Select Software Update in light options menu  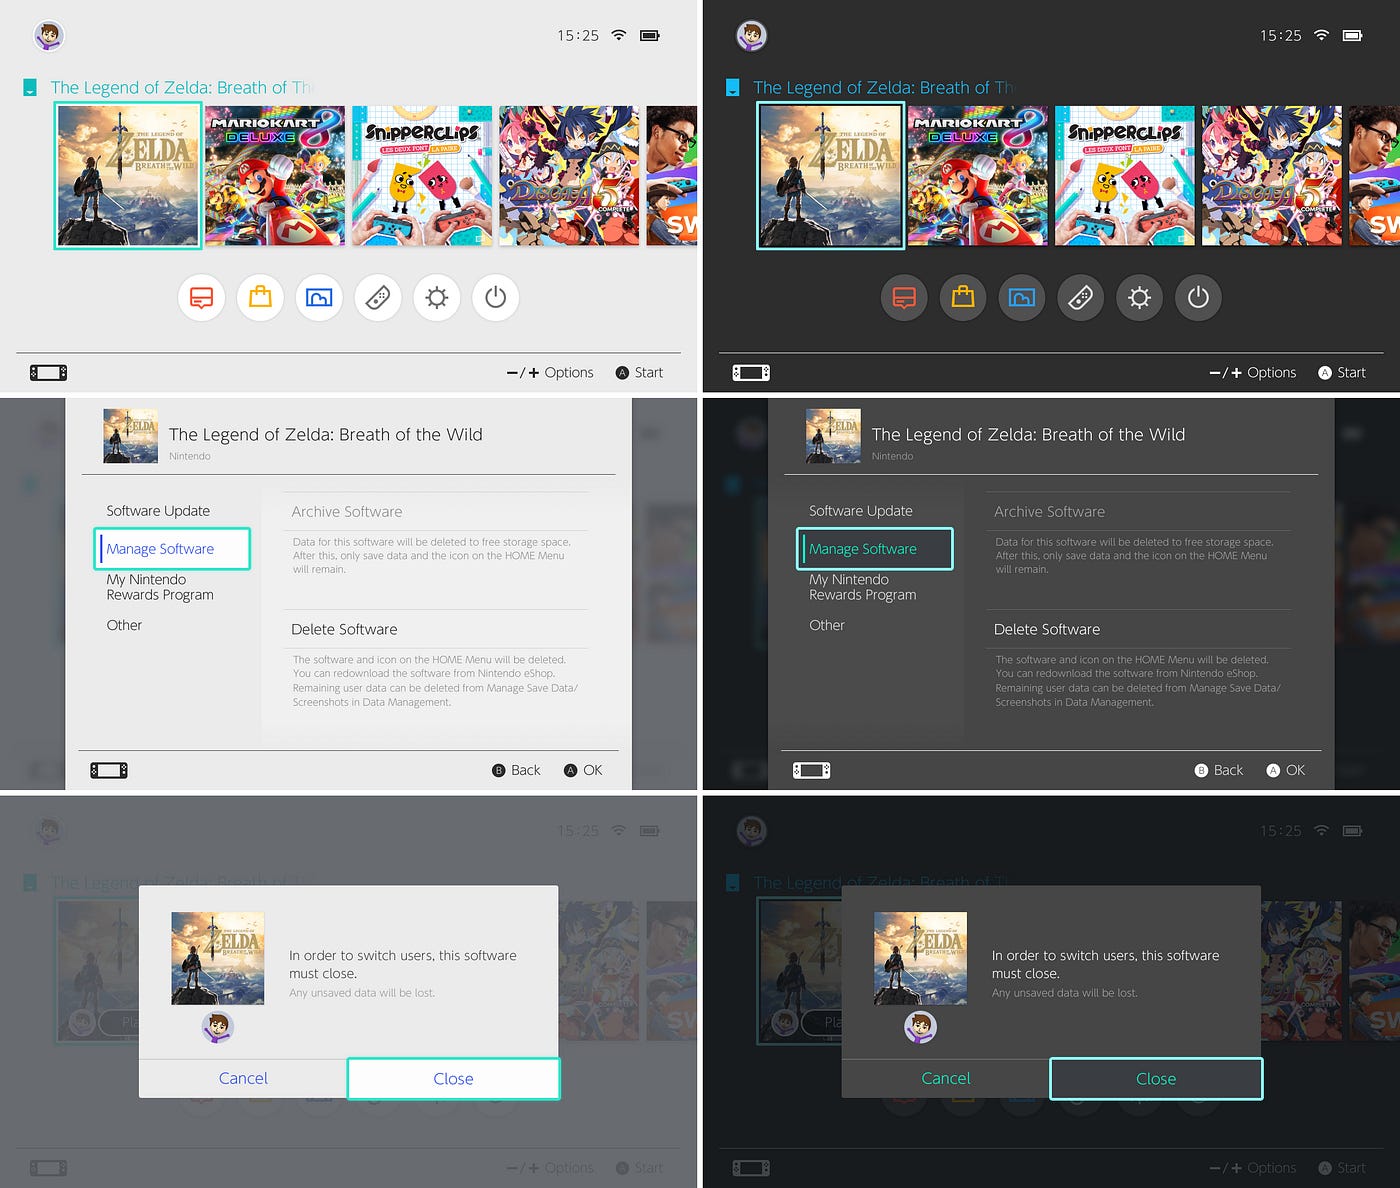158,511
